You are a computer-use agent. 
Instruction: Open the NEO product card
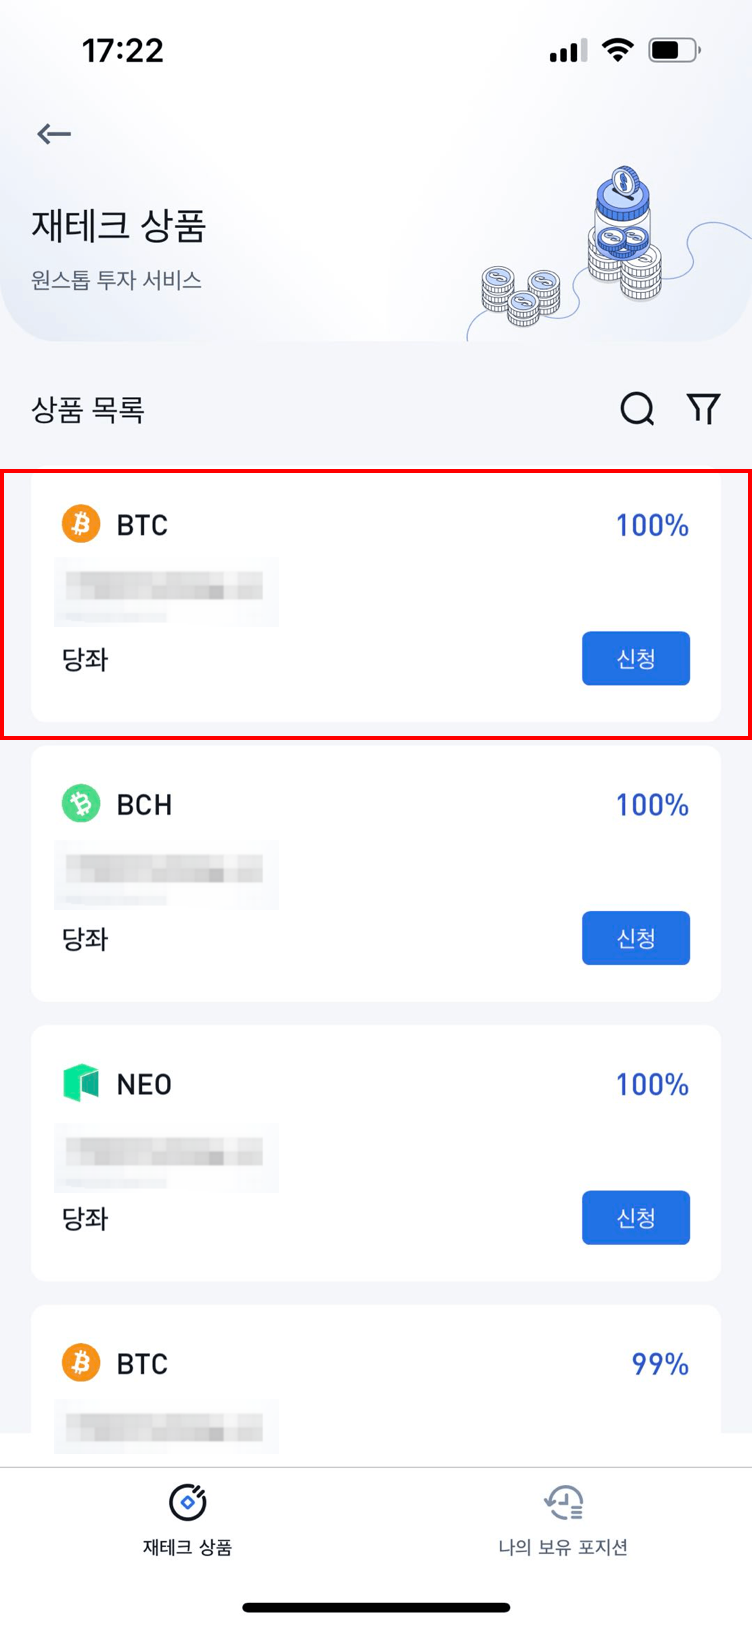coord(376,1153)
